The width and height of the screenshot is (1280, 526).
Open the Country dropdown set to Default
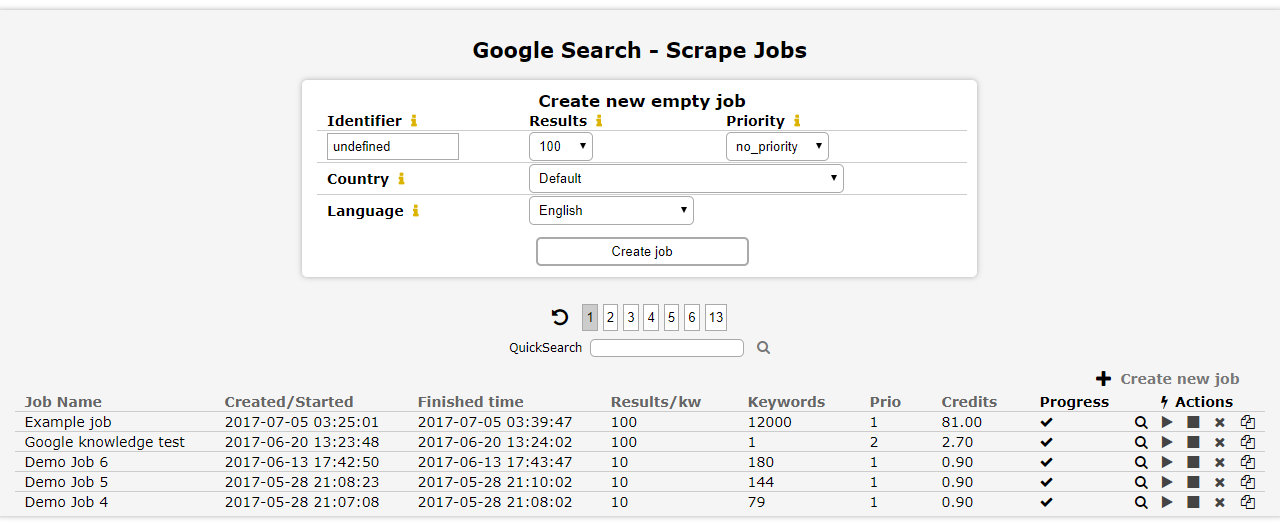point(685,179)
